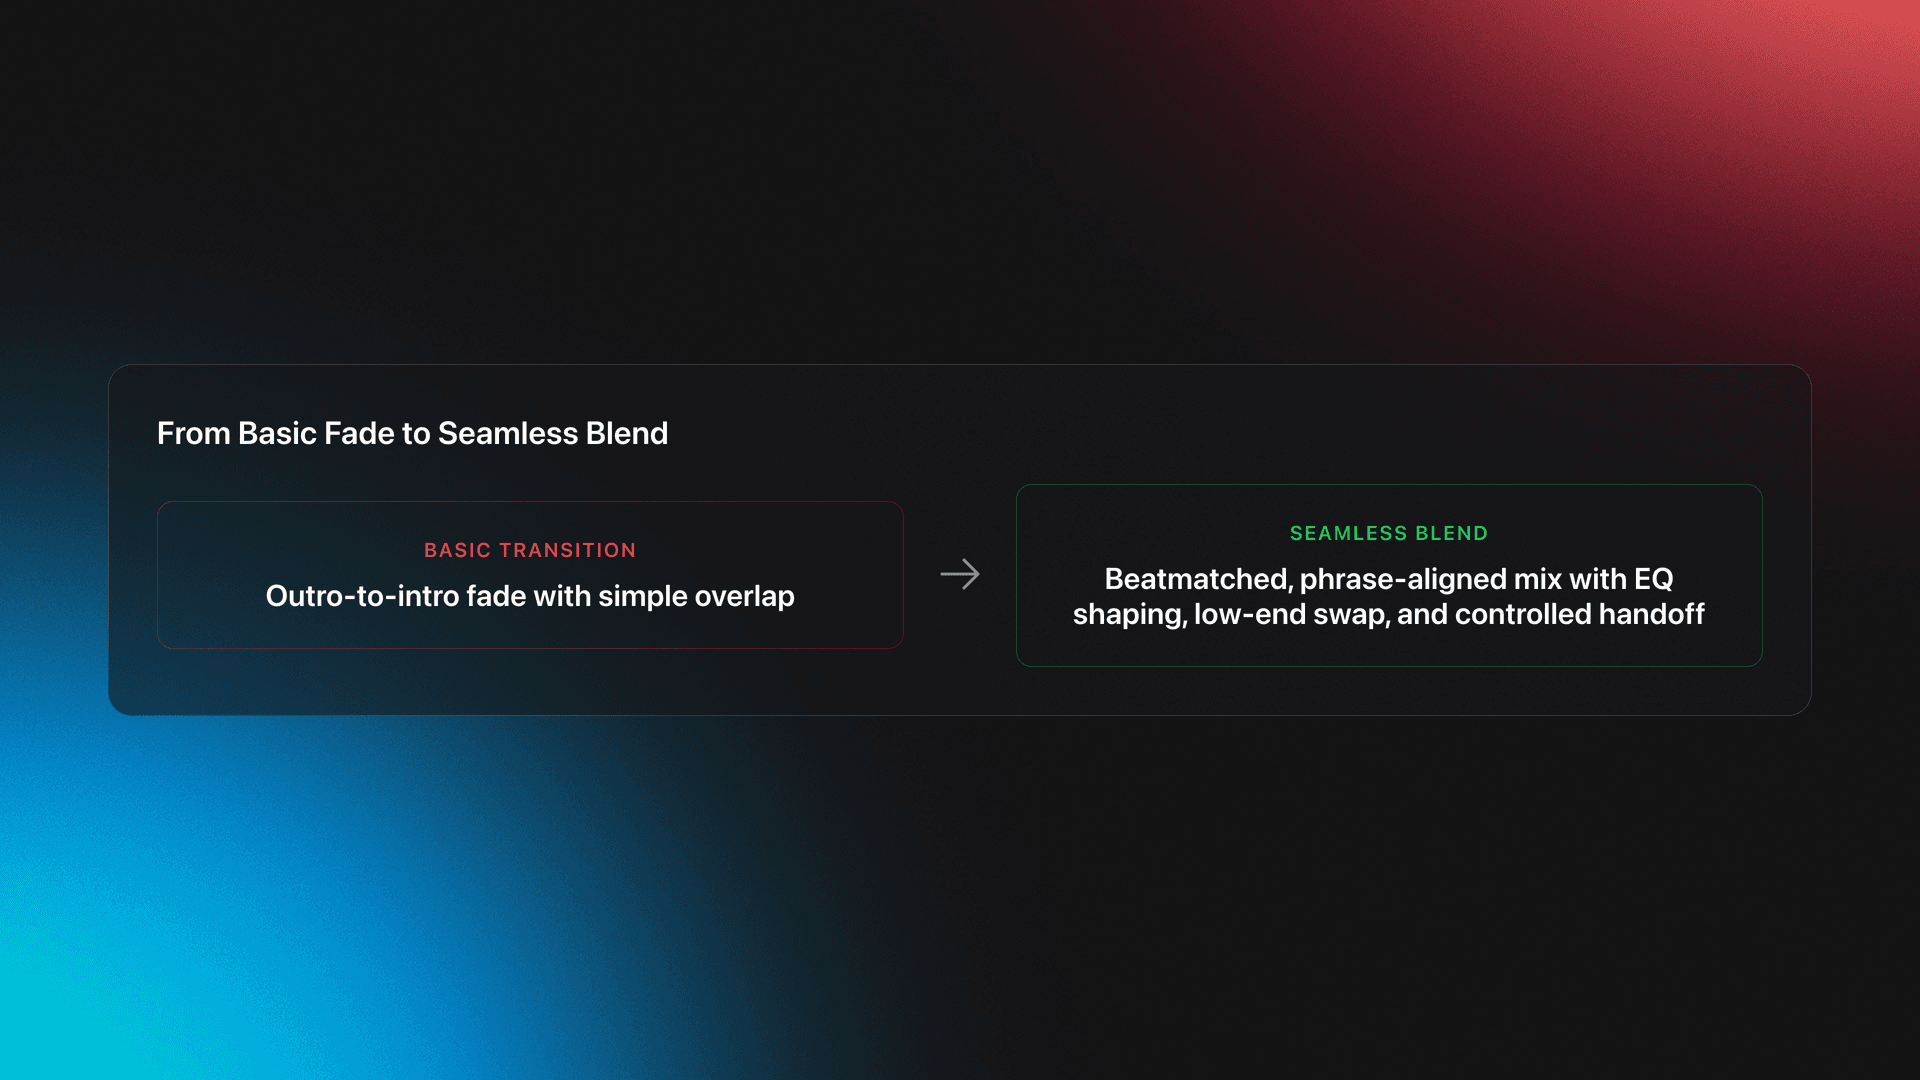Viewport: 1920px width, 1080px height.
Task: Click the right-pointing arrow between the cards
Action: point(960,574)
